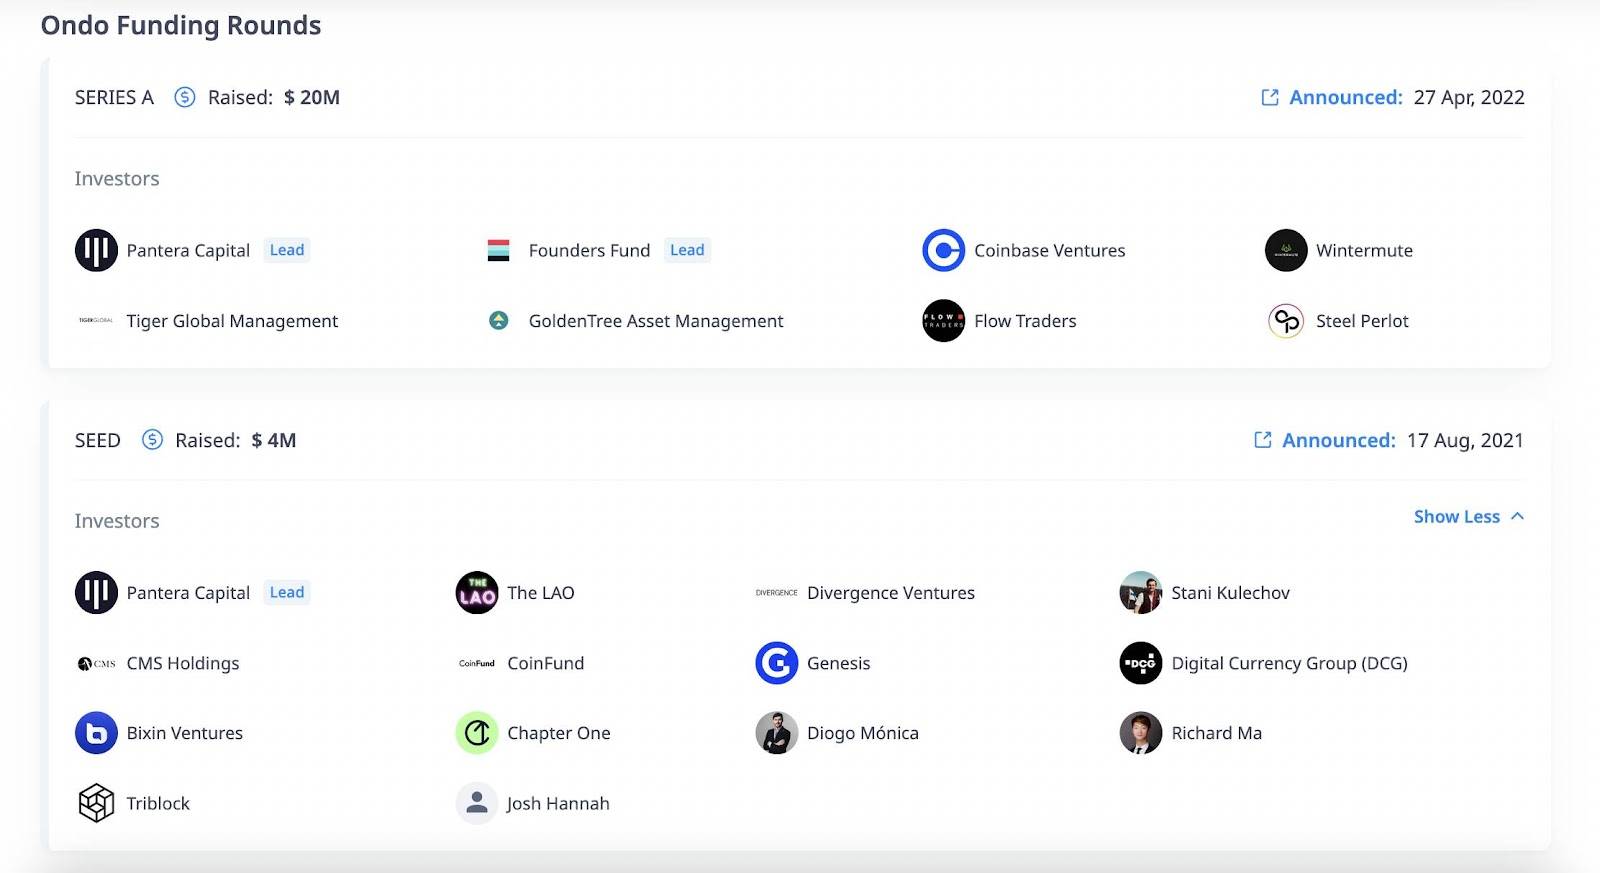Screen dimensions: 1600x873
Task: Click the CoinFund name text
Action: pyautogui.click(x=546, y=663)
